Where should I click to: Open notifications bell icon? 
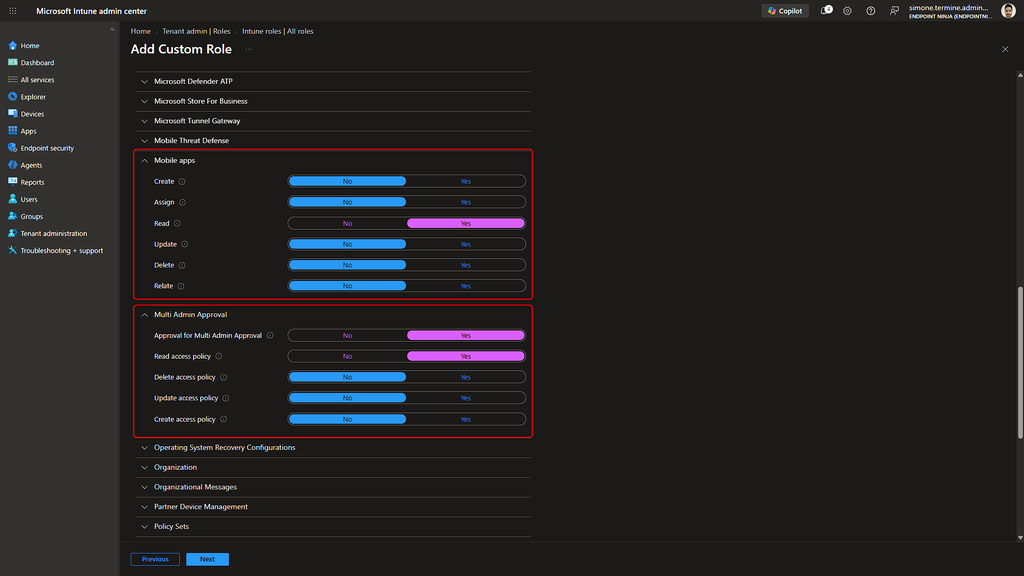[x=826, y=10]
